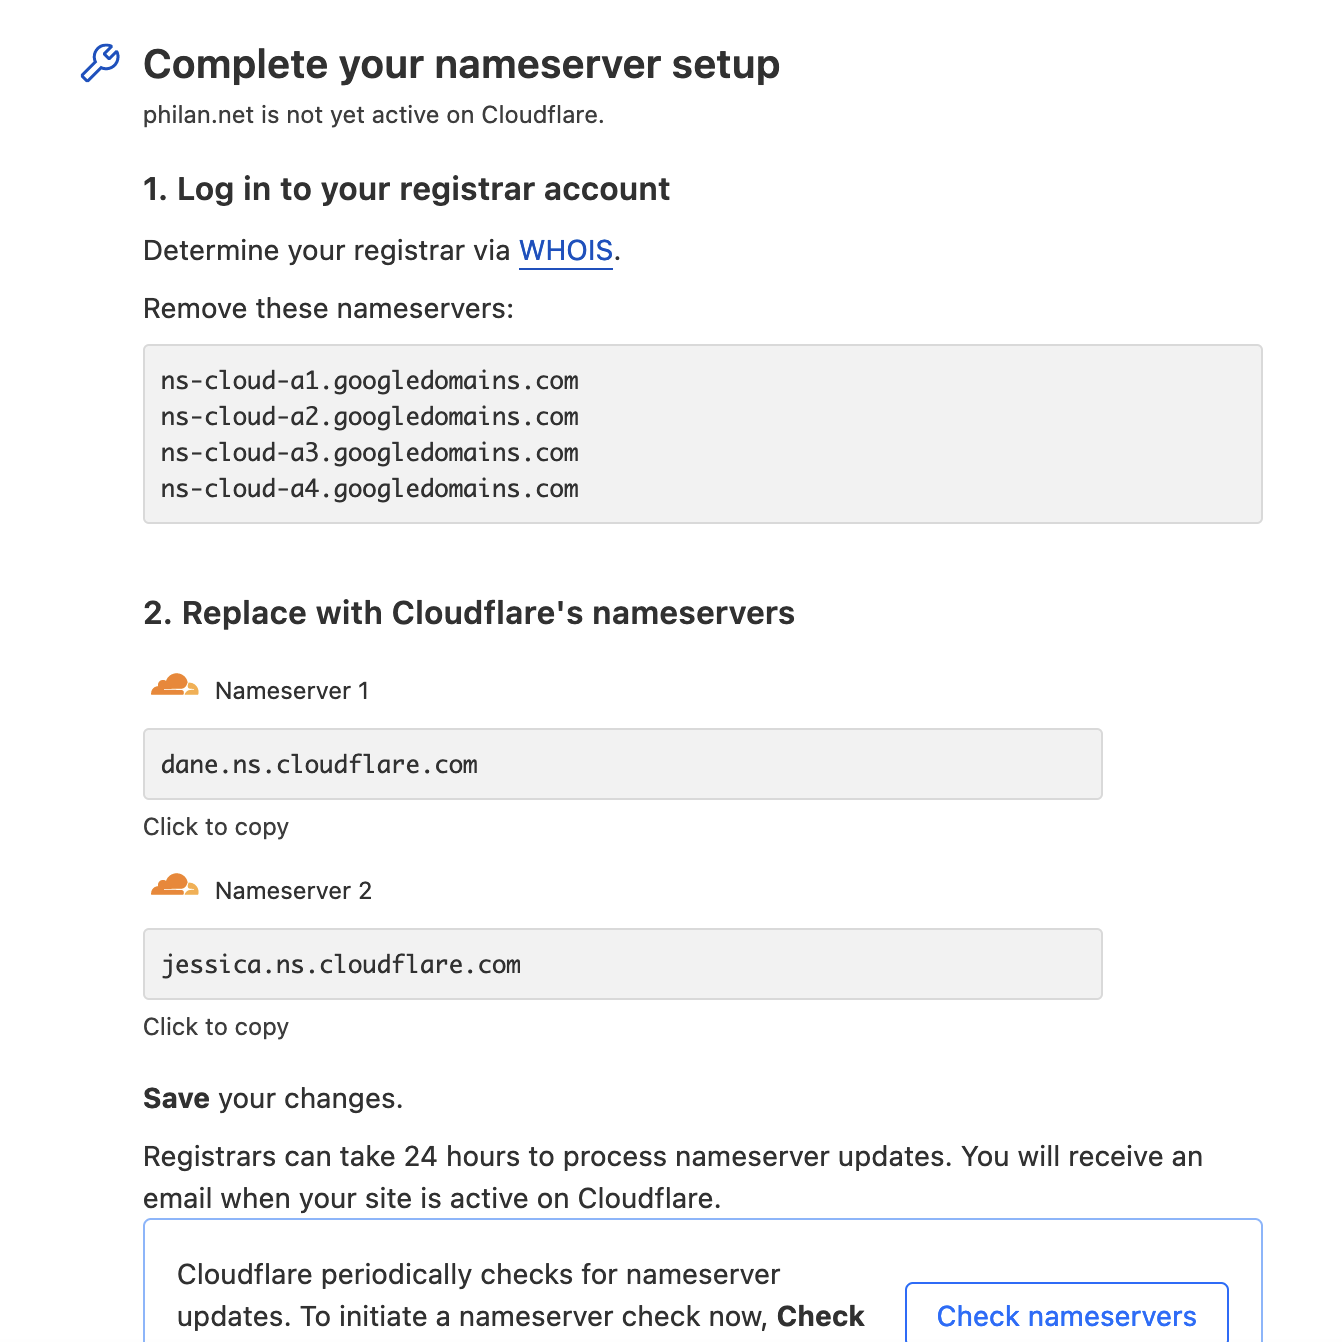
Task: Select the orange cloud logo above dane.ns.cloudflare.com
Action: 174,685
